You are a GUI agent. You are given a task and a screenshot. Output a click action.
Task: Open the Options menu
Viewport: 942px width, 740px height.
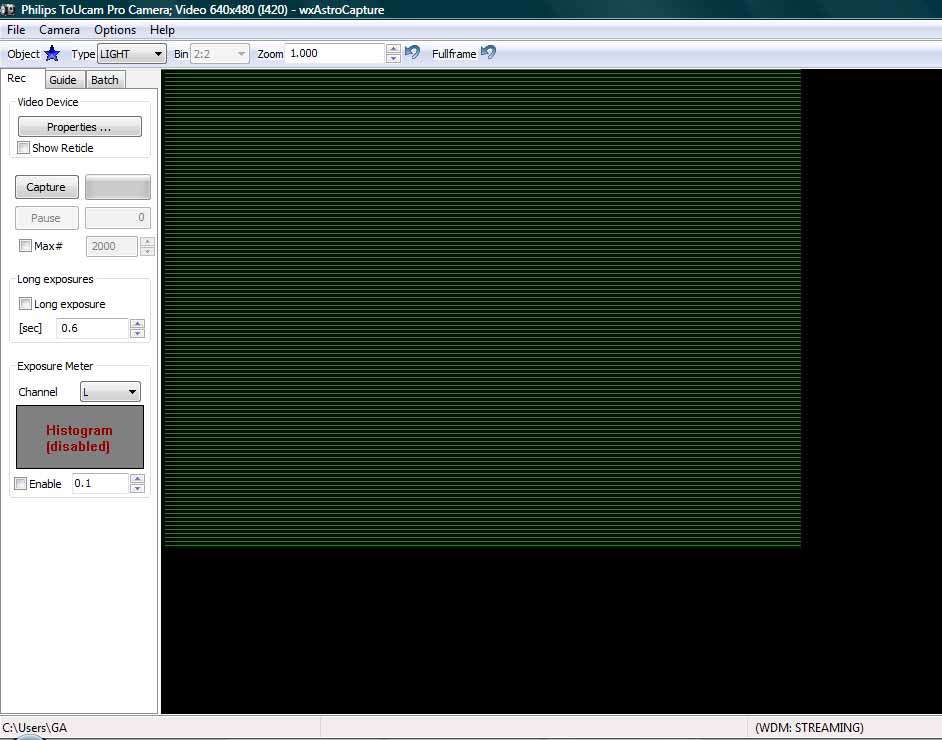pyautogui.click(x=115, y=29)
